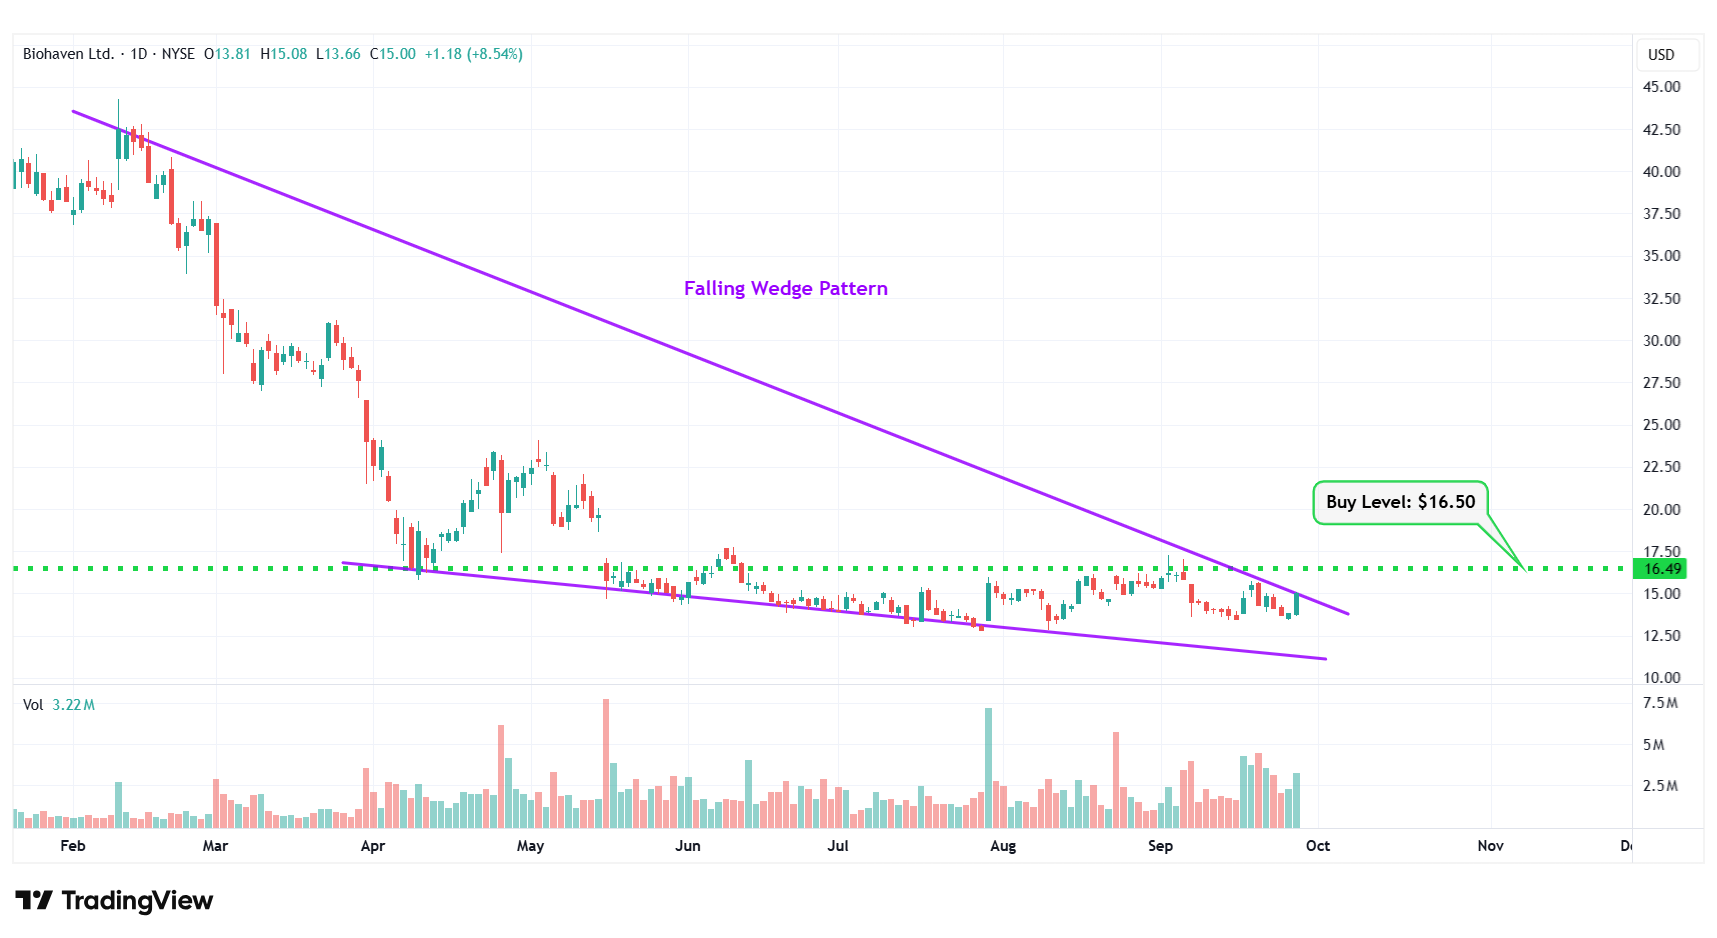
Task: Click the Nov label on time axis
Action: point(1490,846)
